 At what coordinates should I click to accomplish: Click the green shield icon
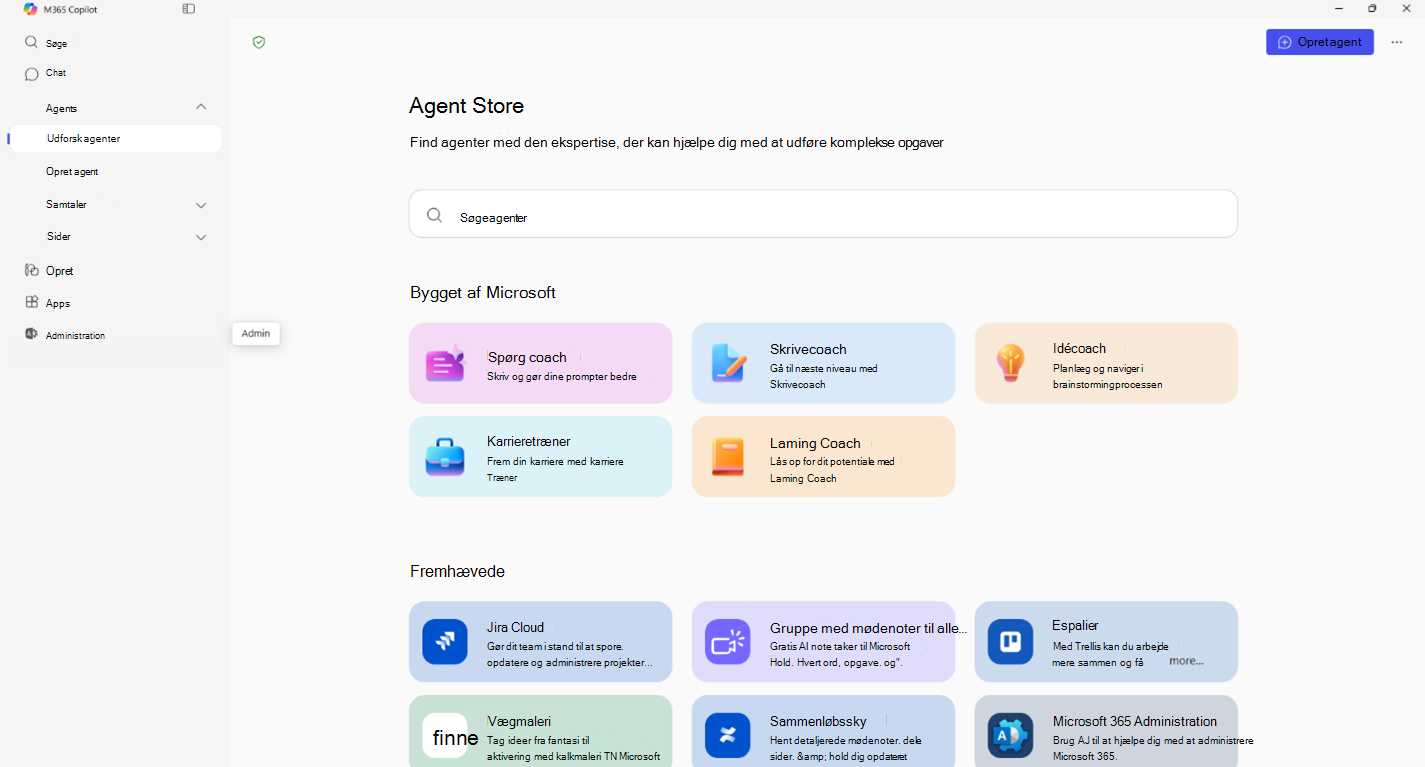(x=259, y=42)
